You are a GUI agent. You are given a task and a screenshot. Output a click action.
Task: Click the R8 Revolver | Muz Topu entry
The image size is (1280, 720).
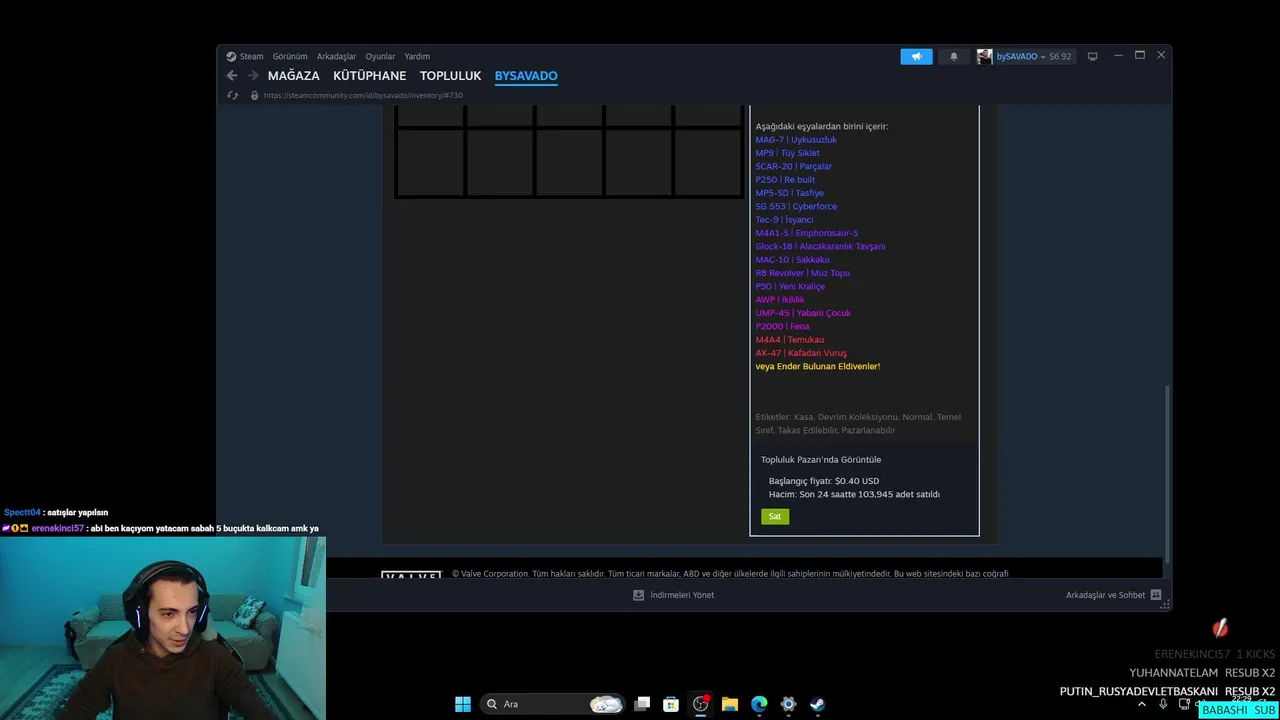(802, 273)
